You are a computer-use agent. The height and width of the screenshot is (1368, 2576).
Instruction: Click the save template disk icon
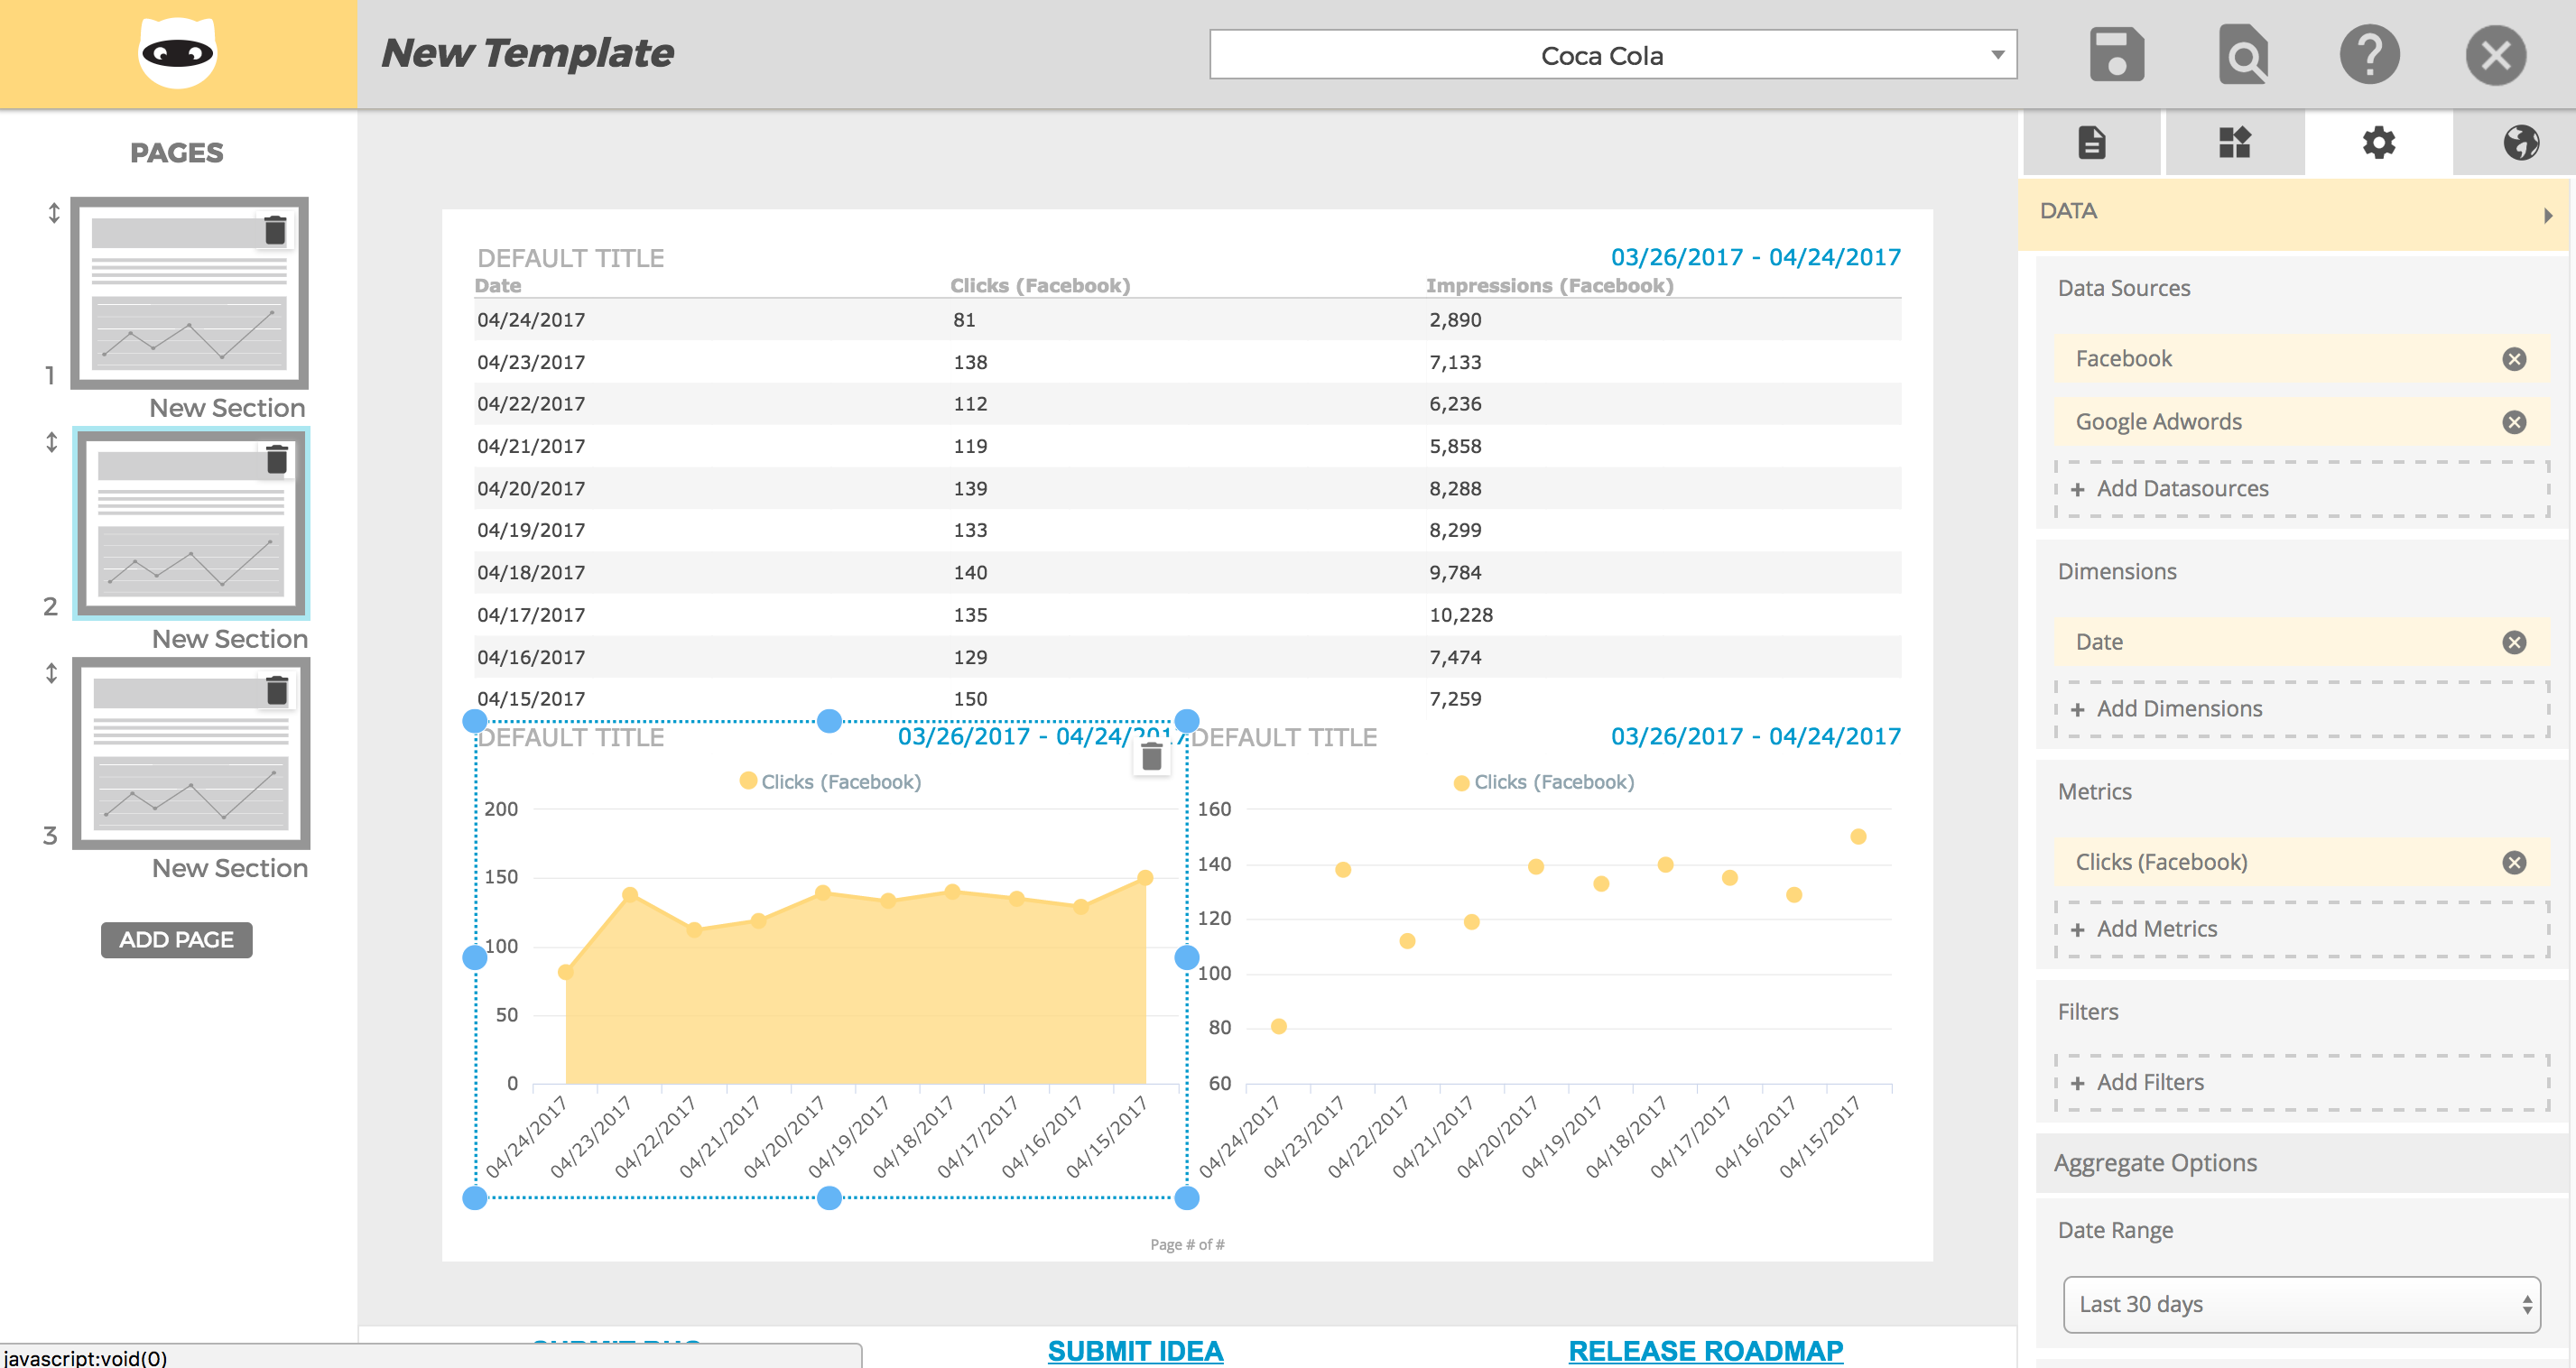point(2116,55)
